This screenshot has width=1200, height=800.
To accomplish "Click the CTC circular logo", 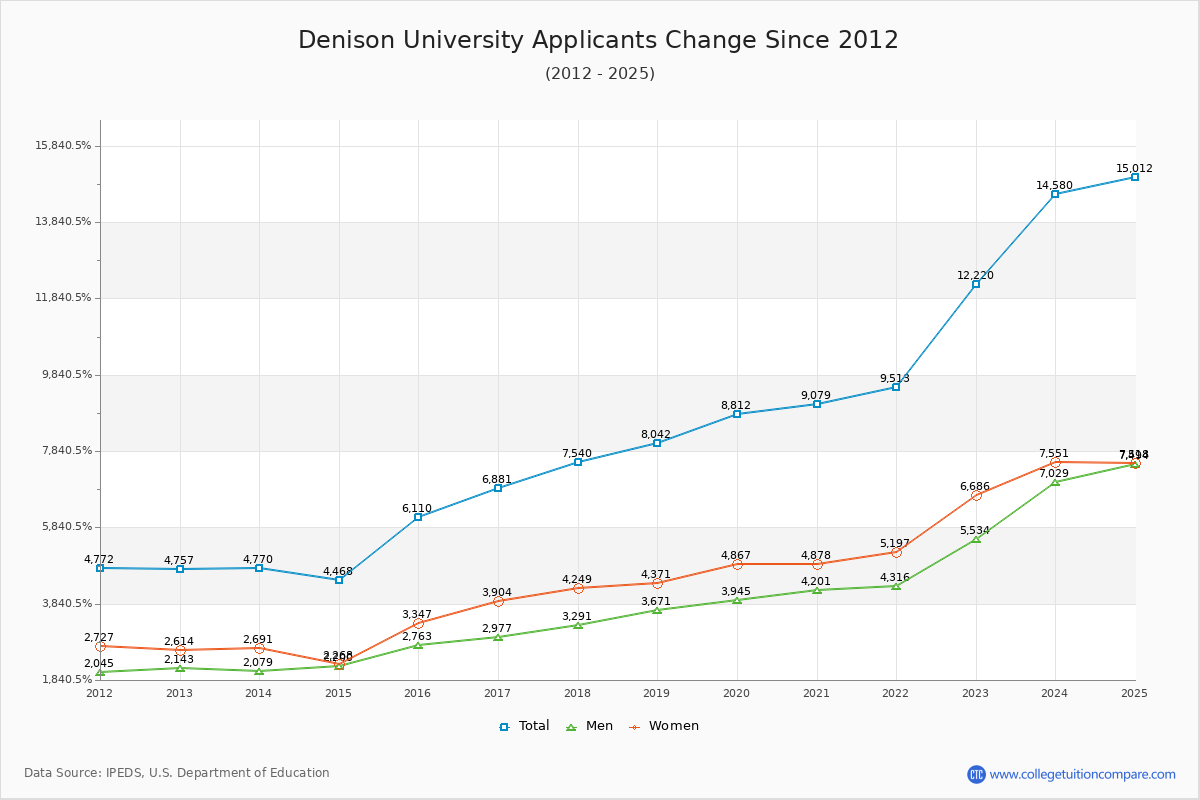I will pyautogui.click(x=978, y=772).
